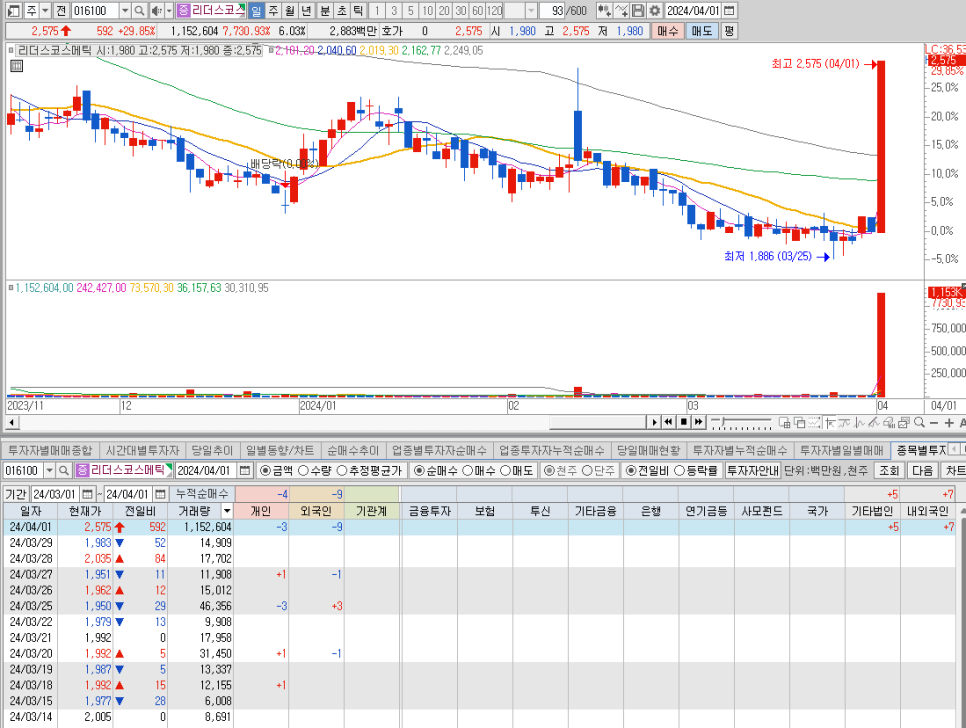
Task: Open the 당일매매현황 tab
Action: pos(648,451)
